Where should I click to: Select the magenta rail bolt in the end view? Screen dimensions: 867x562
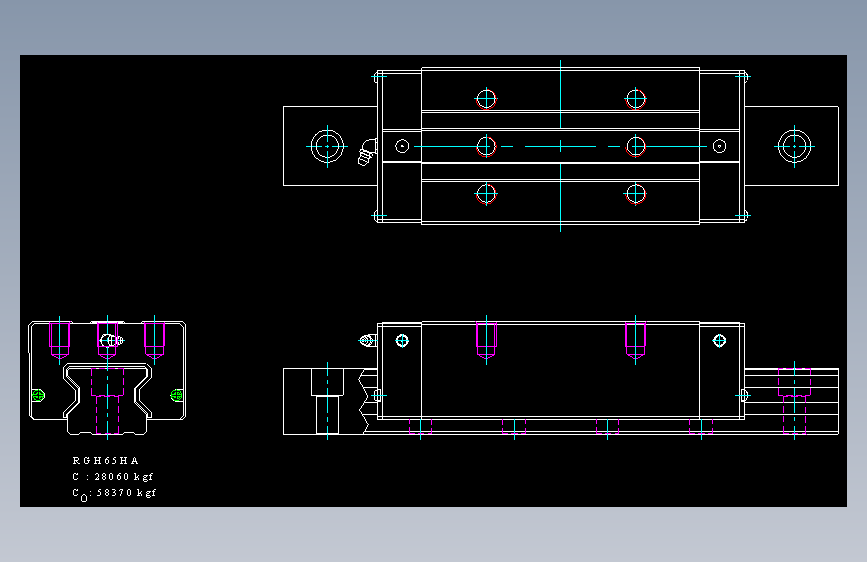point(107,401)
